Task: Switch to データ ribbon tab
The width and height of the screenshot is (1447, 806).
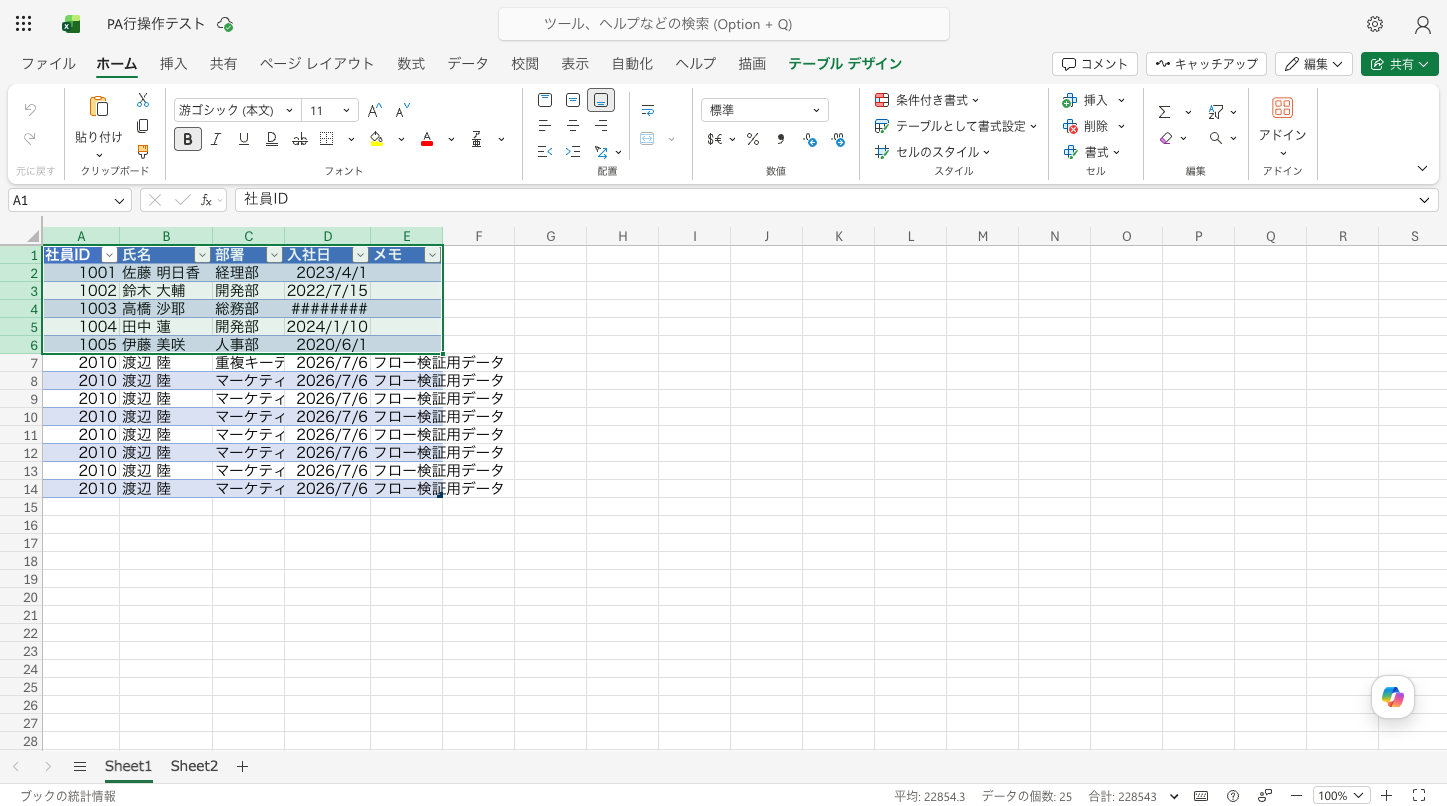Action: pos(468,63)
